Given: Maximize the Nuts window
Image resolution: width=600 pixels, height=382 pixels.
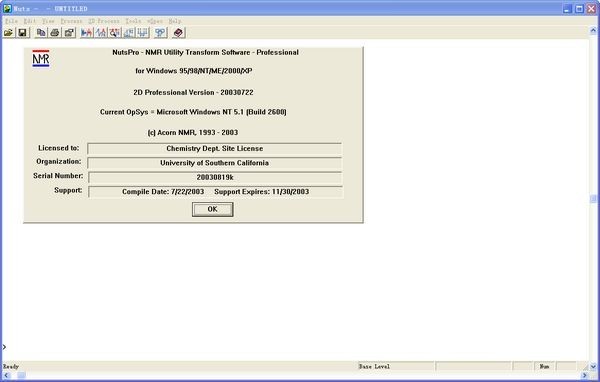Looking at the screenshot, I should click(579, 8).
